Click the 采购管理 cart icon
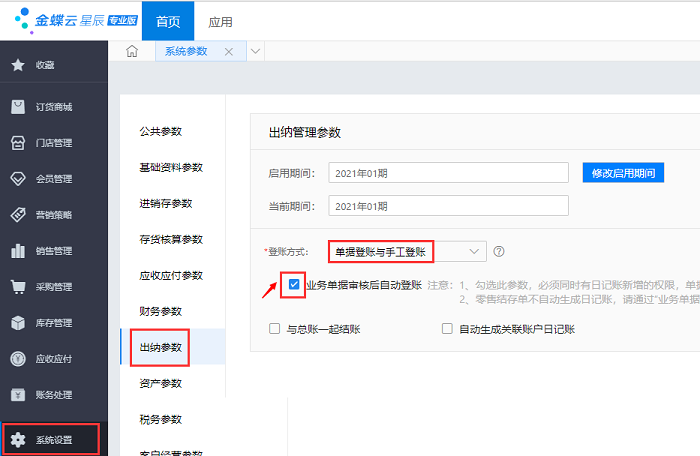Image resolution: width=700 pixels, height=456 pixels. point(18,287)
